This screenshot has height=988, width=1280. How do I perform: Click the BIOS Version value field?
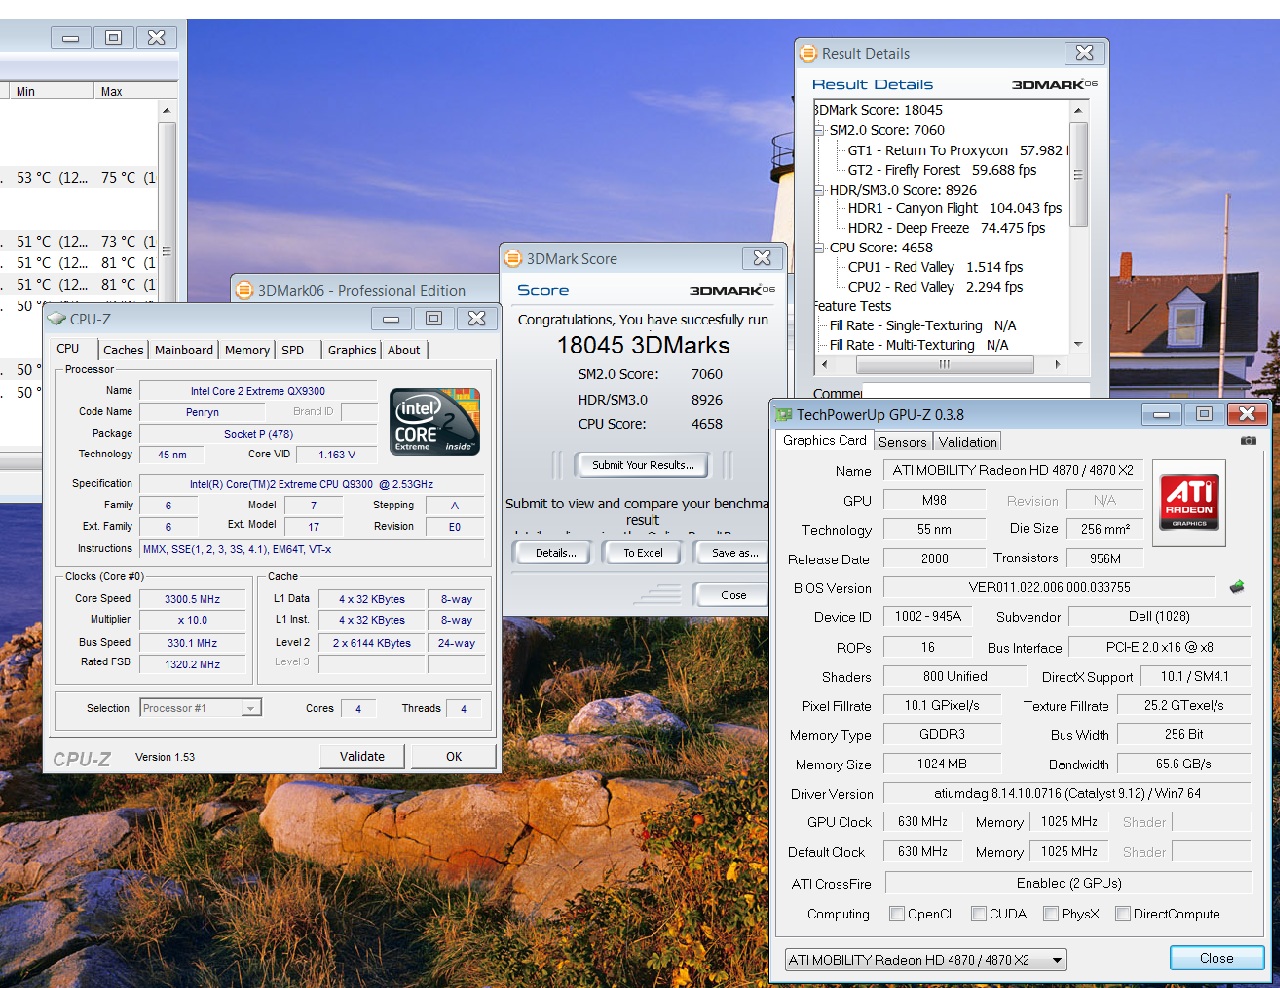1049,587
